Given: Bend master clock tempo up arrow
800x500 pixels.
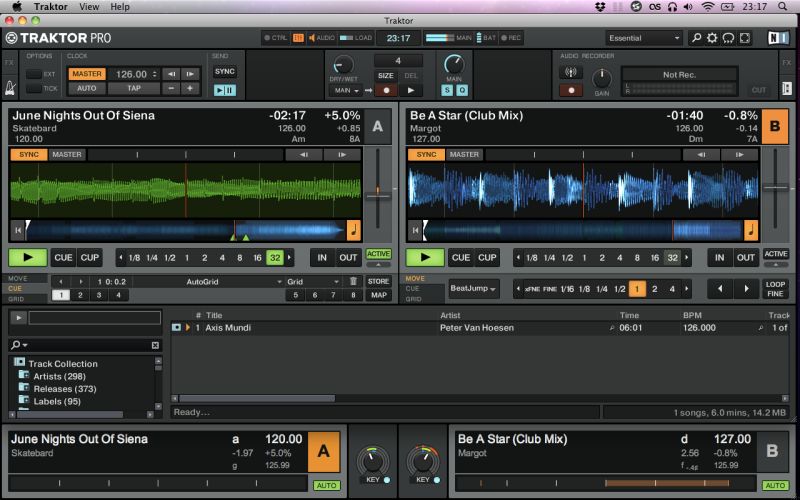Looking at the screenshot, I should pos(190,74).
